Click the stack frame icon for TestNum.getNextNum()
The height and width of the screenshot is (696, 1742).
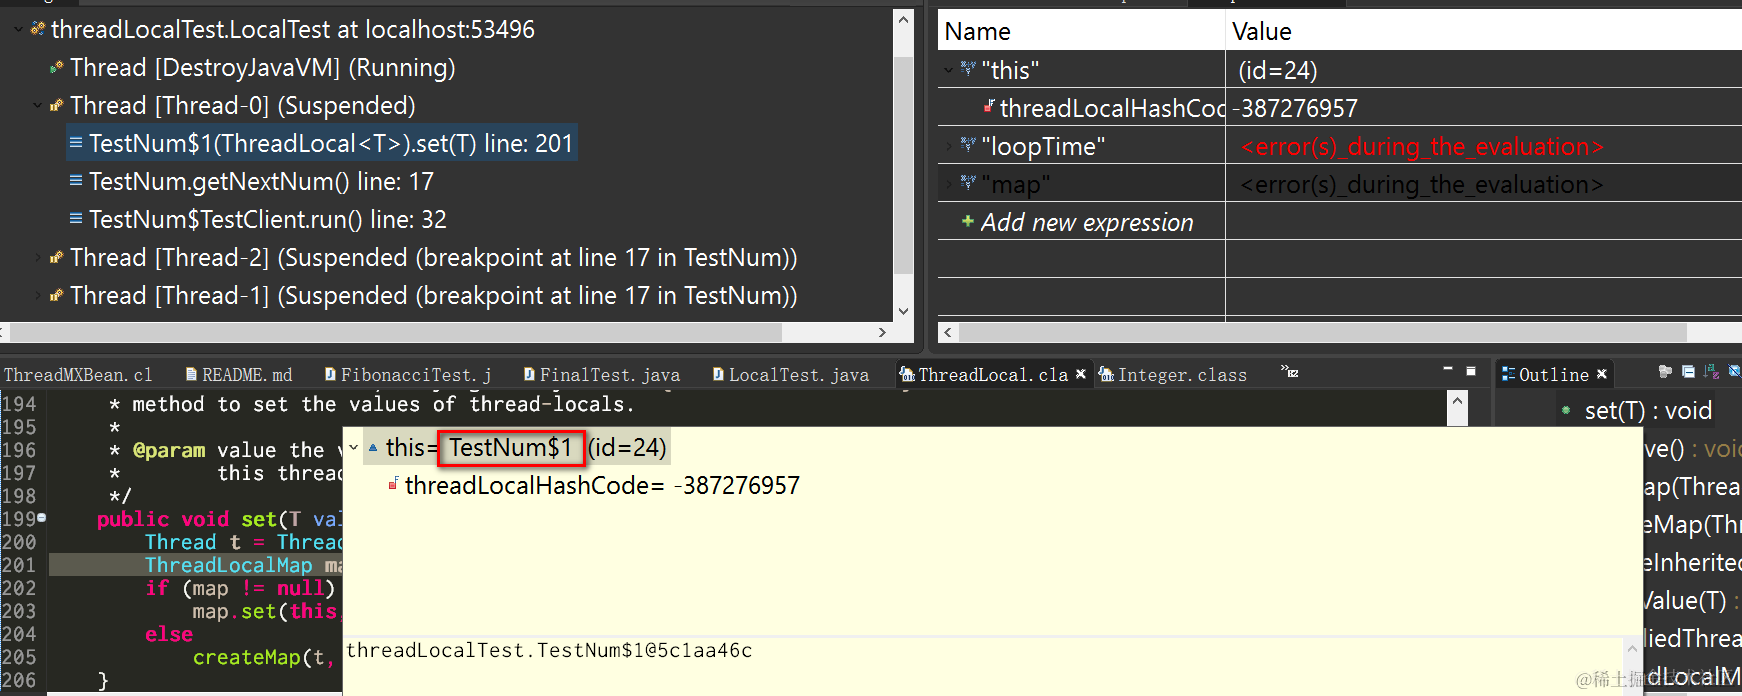click(x=76, y=181)
